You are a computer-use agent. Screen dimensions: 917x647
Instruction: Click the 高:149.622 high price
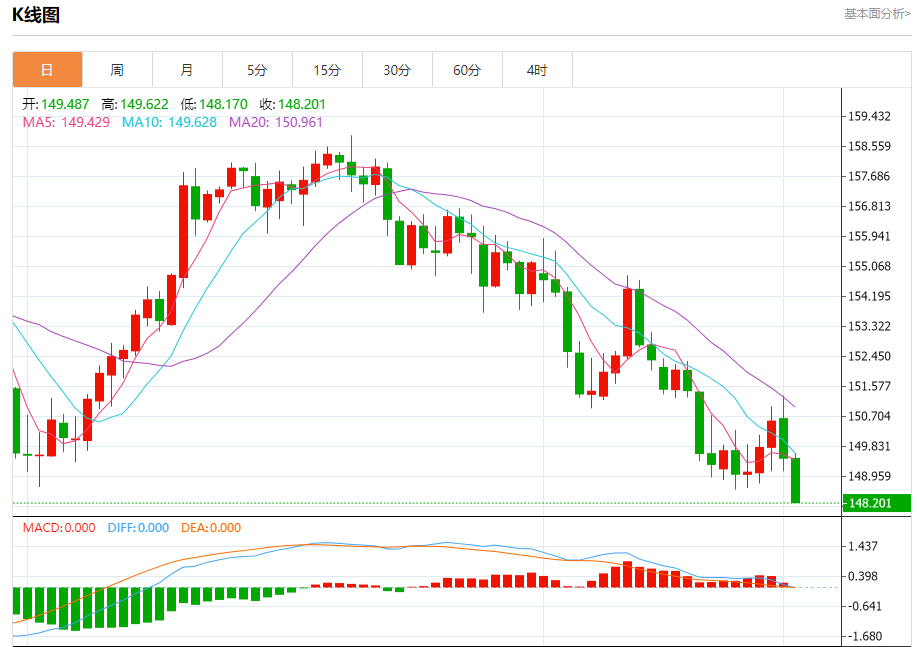pos(135,104)
